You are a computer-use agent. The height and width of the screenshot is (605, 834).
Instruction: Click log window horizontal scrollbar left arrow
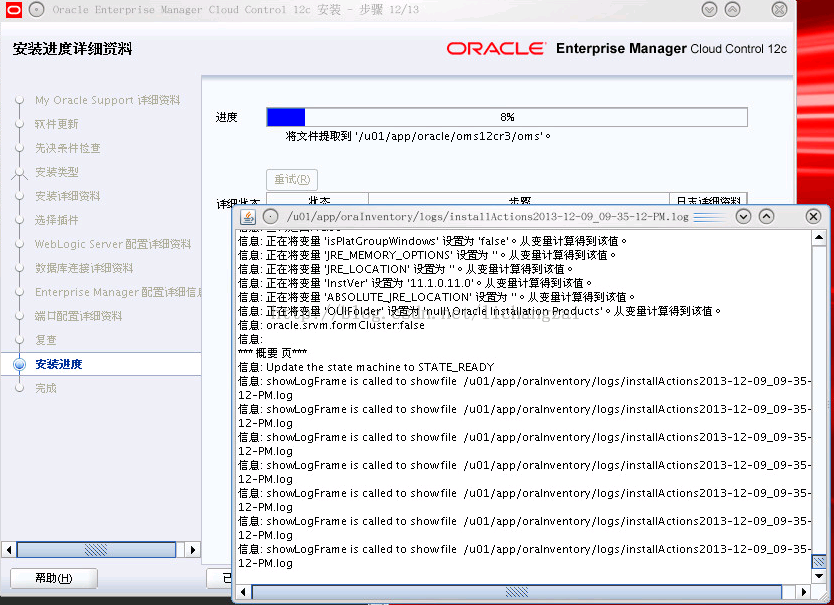[243, 592]
